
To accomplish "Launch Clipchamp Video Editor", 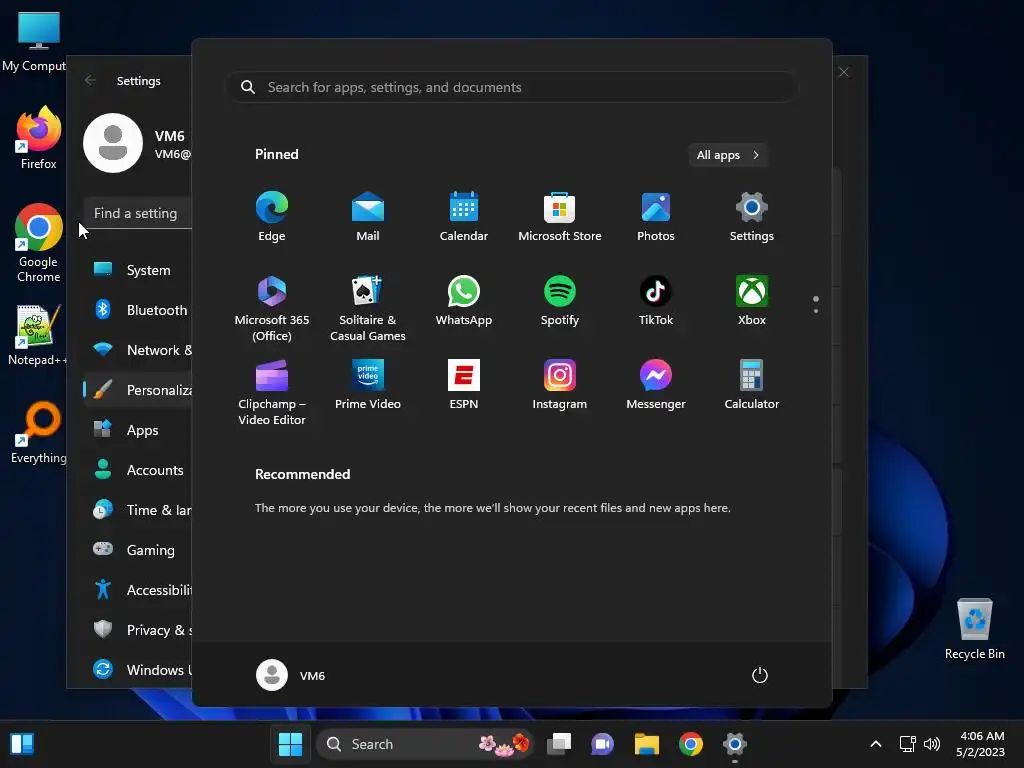I will [x=272, y=392].
